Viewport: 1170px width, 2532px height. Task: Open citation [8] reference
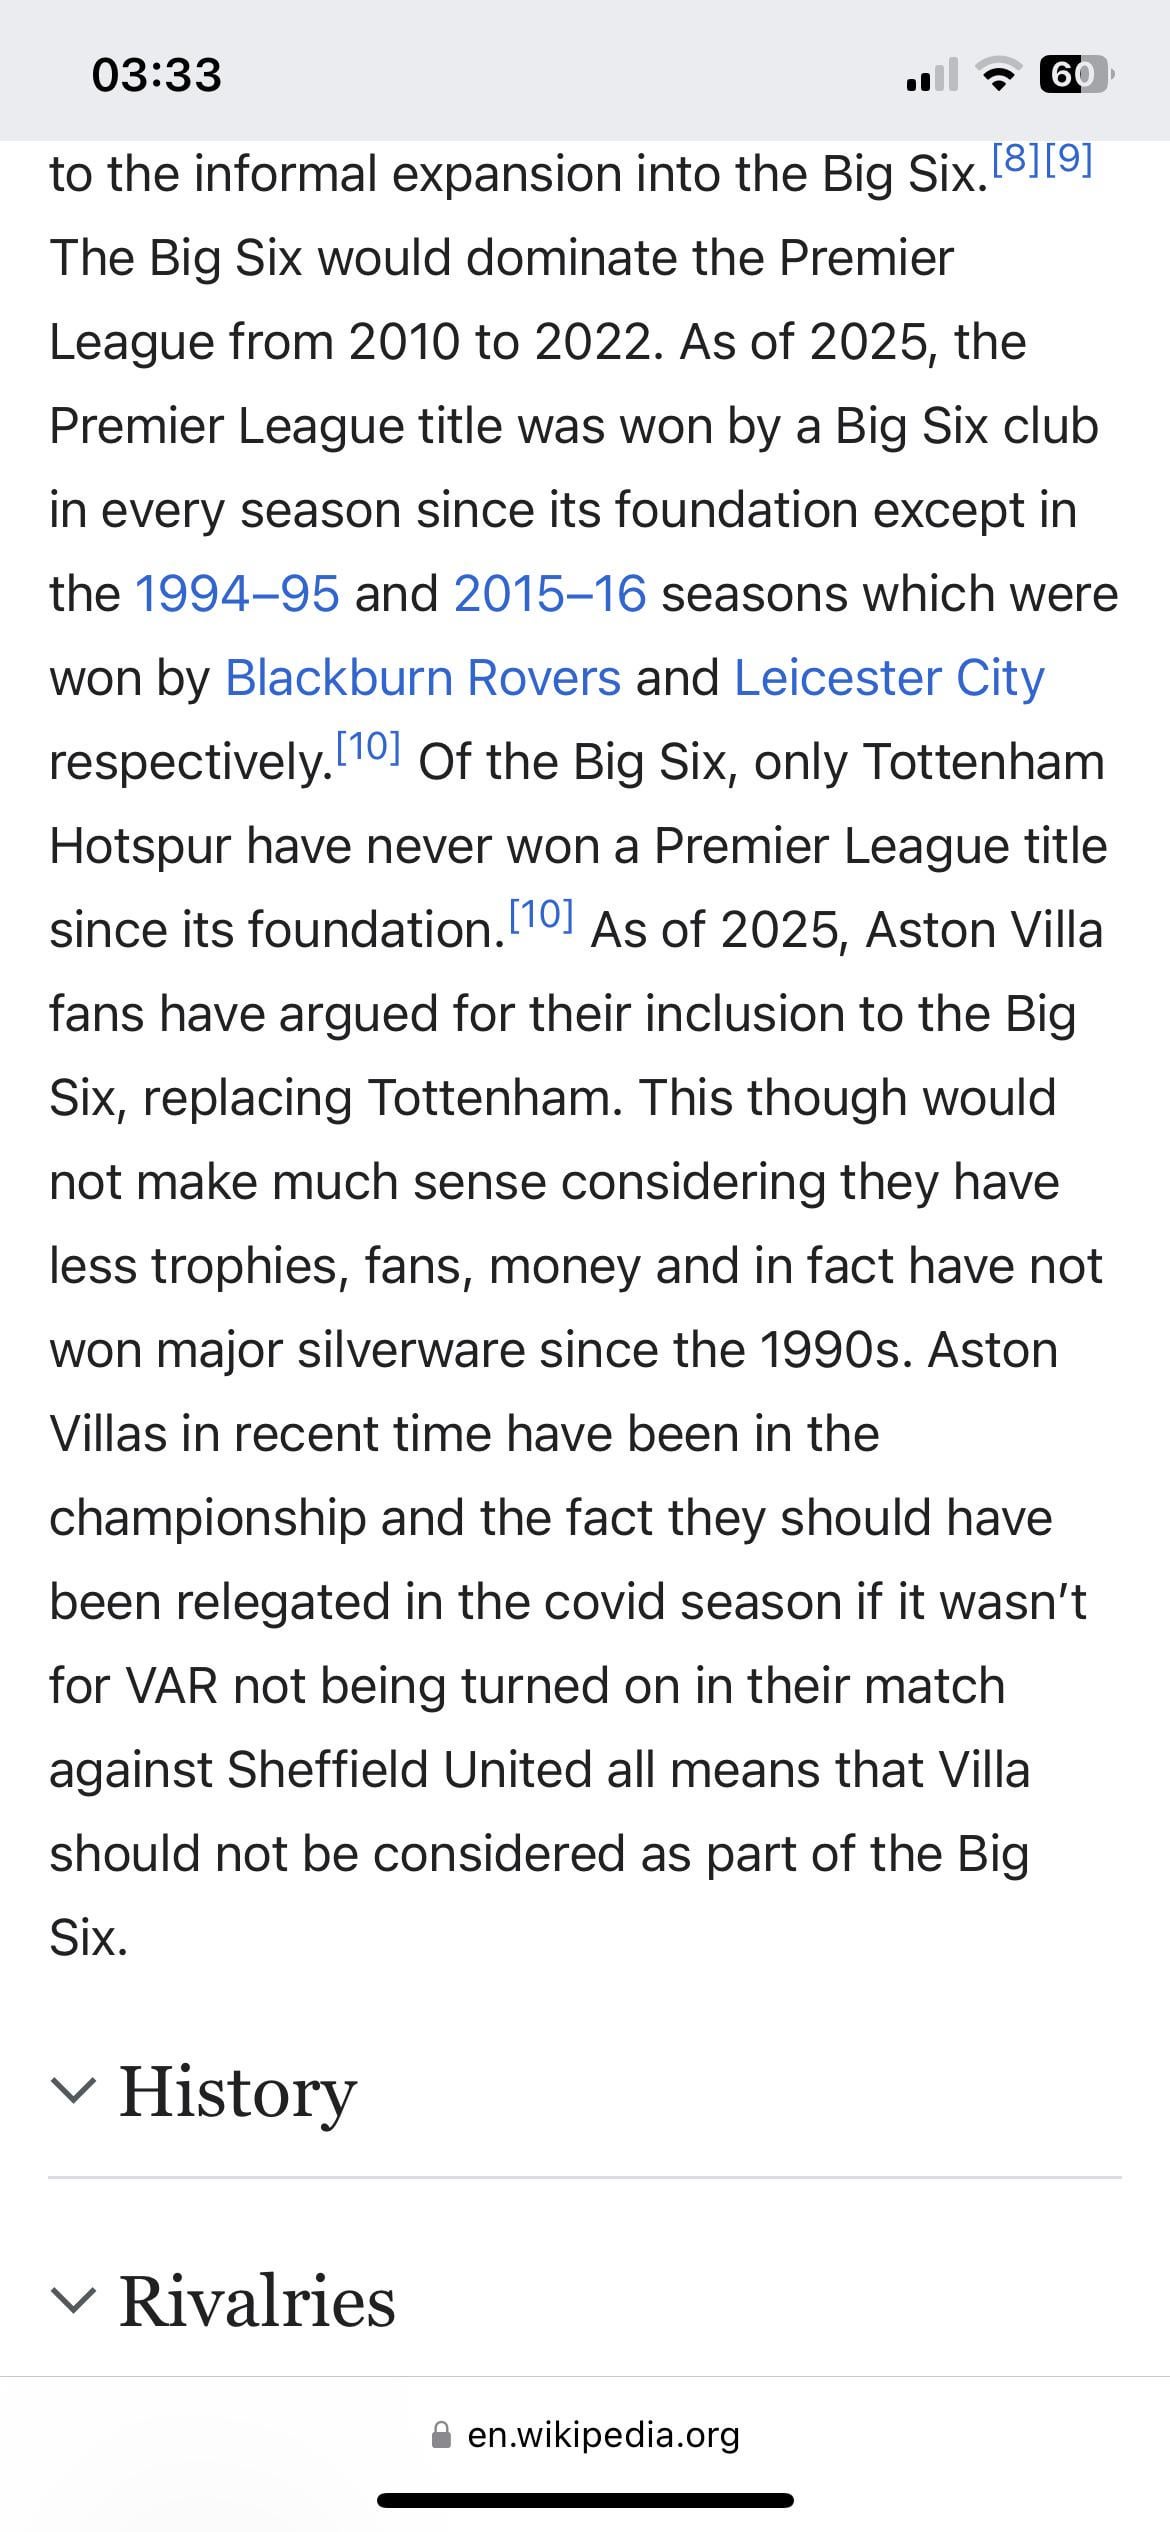click(1015, 161)
